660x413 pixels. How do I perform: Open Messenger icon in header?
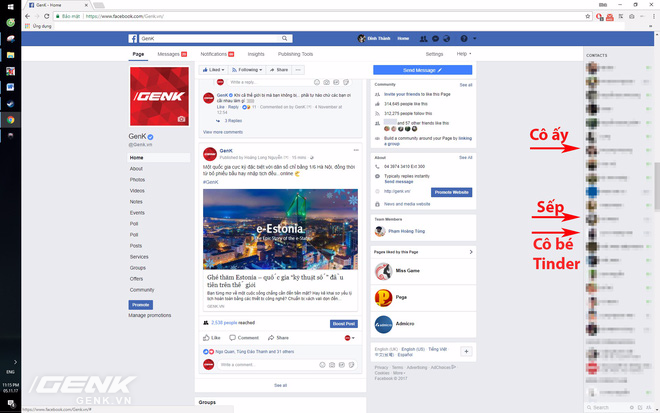click(x=435, y=39)
